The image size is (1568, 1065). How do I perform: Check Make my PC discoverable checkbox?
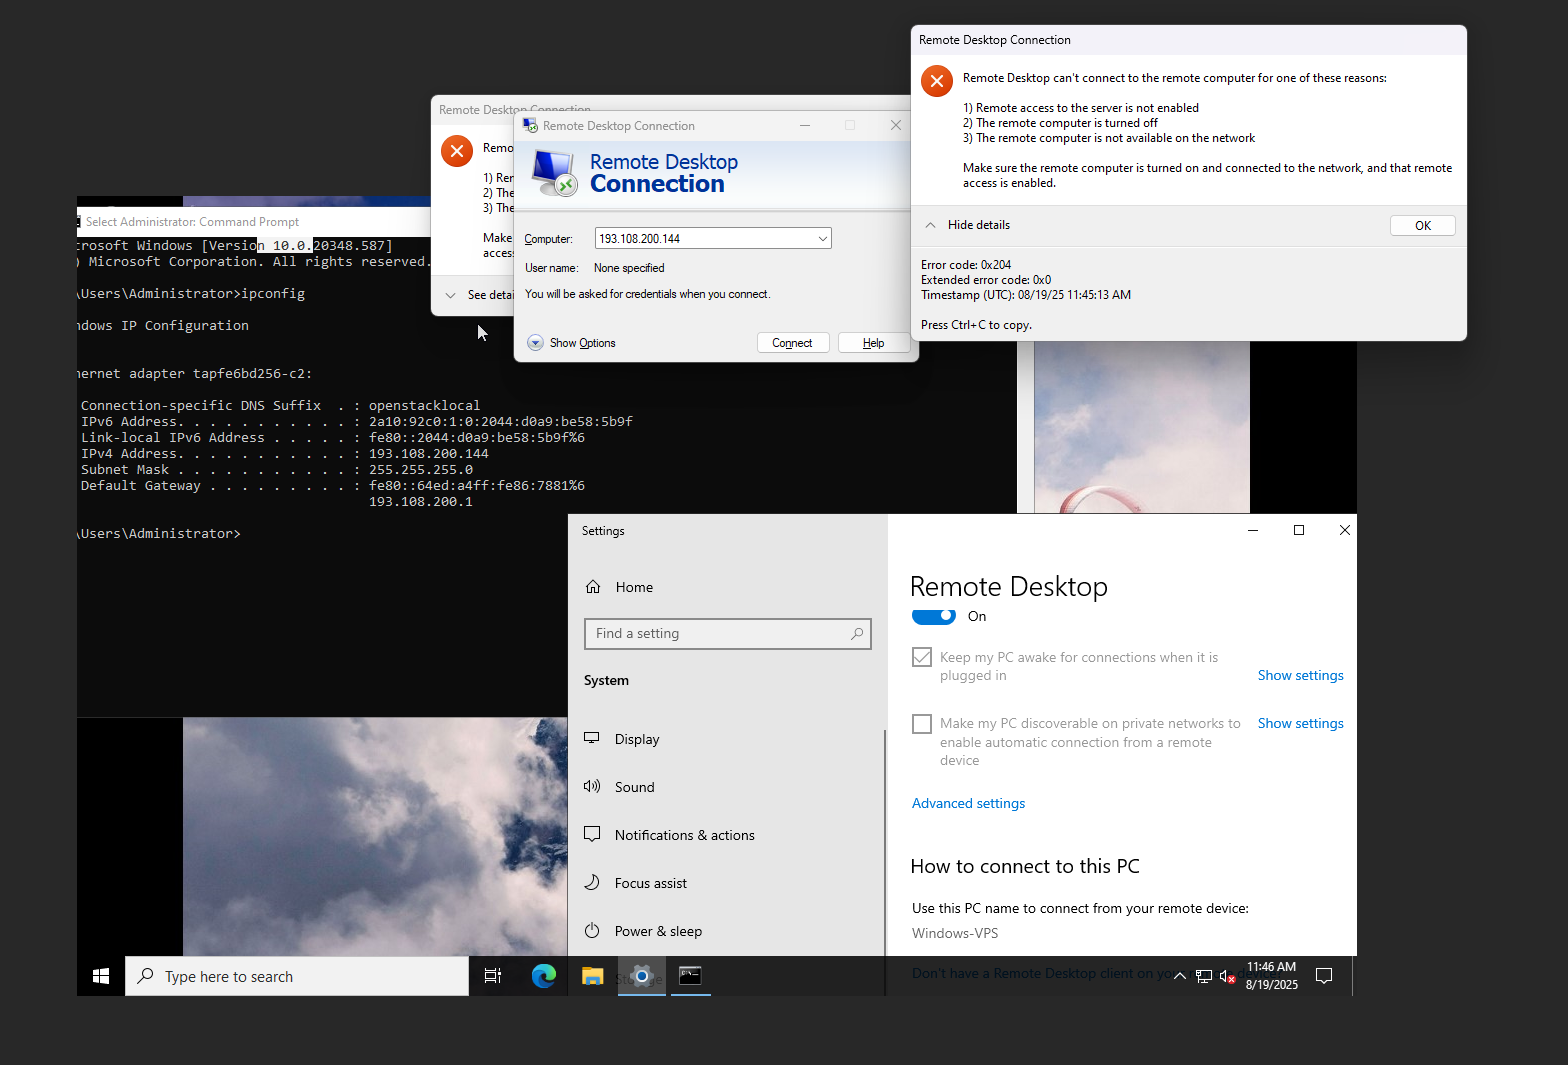[x=922, y=724]
